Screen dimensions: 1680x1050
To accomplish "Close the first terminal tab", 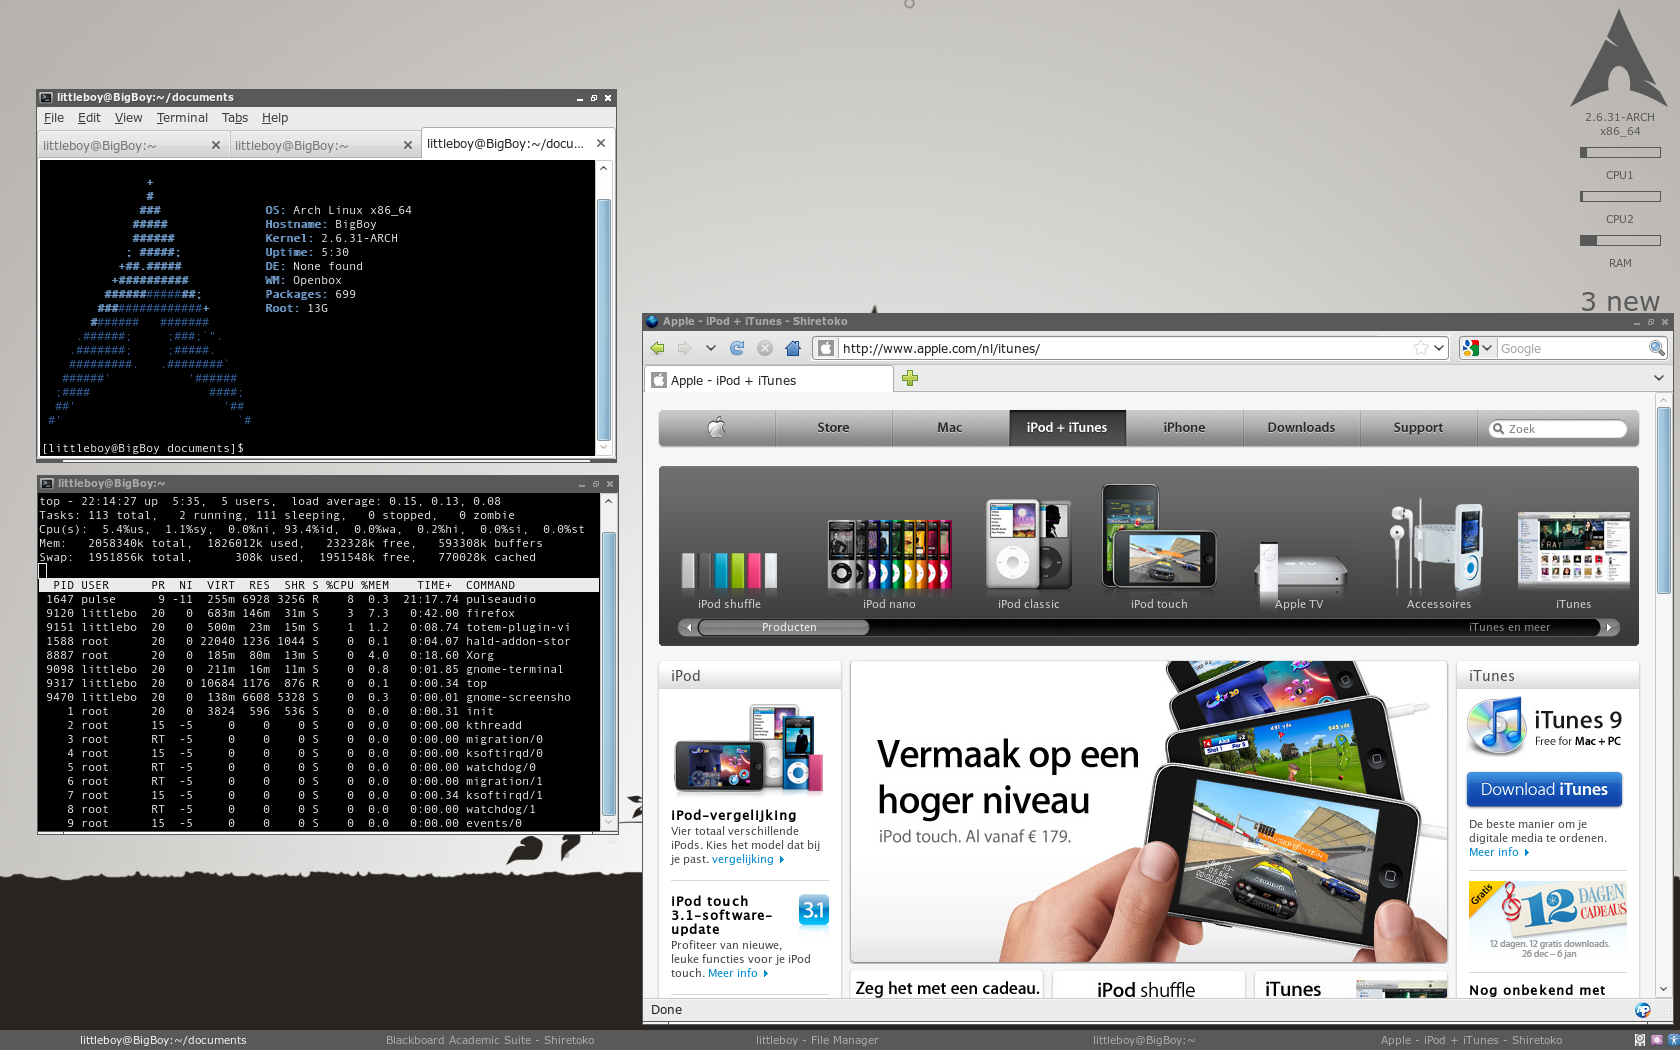I will pyautogui.click(x=215, y=145).
